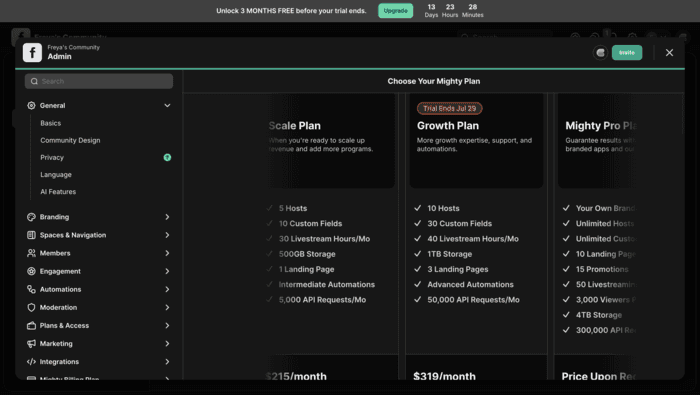Screen dimensions: 700x395
Task: Click the 30 Custom Fields checkmark
Action: pos(418,223)
